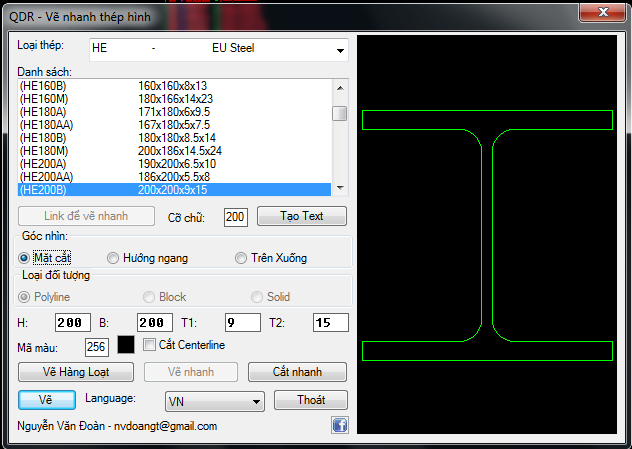
Task: Click the H height input field
Action: (73, 322)
